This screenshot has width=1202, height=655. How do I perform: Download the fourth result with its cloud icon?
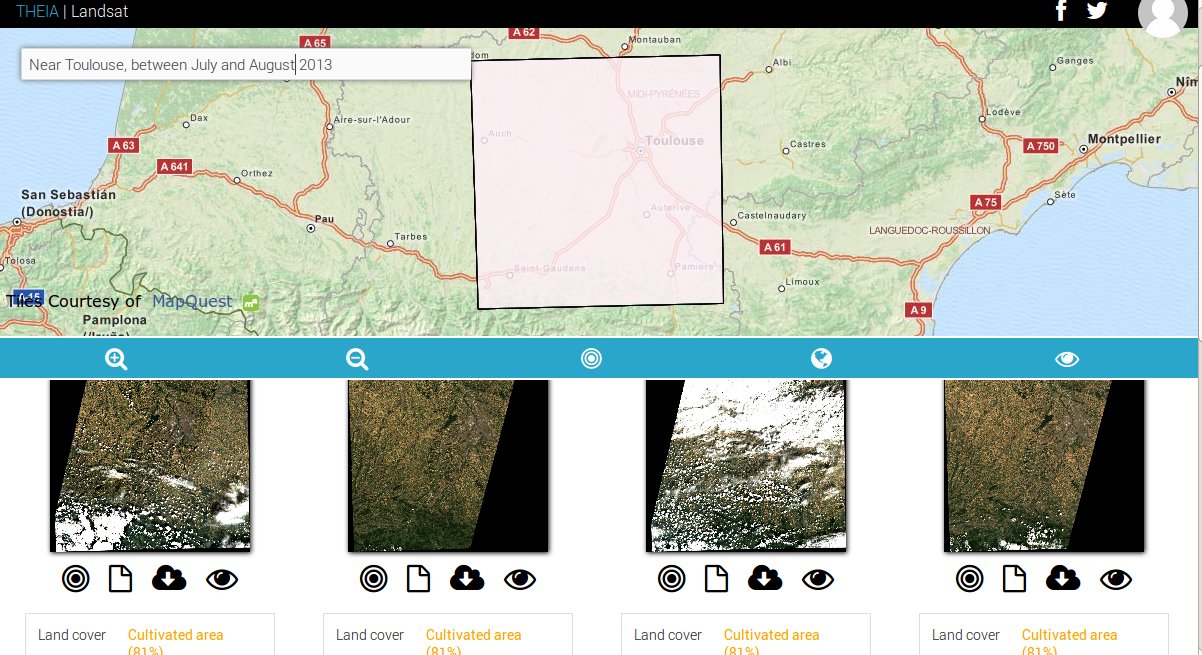tap(1063, 578)
